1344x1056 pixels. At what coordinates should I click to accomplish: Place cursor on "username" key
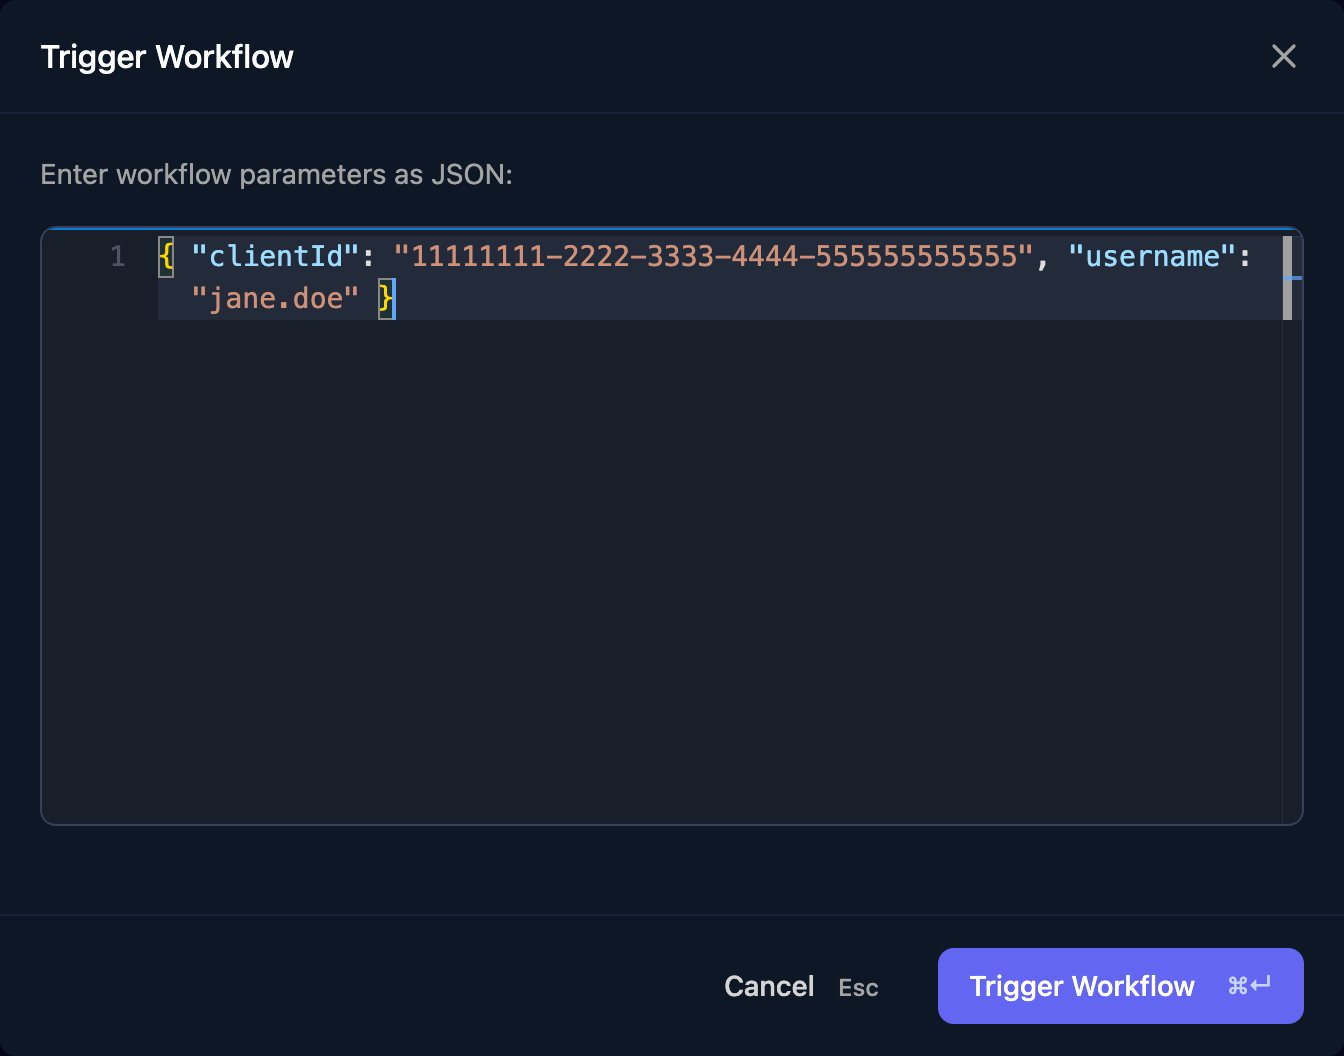(x=1153, y=257)
